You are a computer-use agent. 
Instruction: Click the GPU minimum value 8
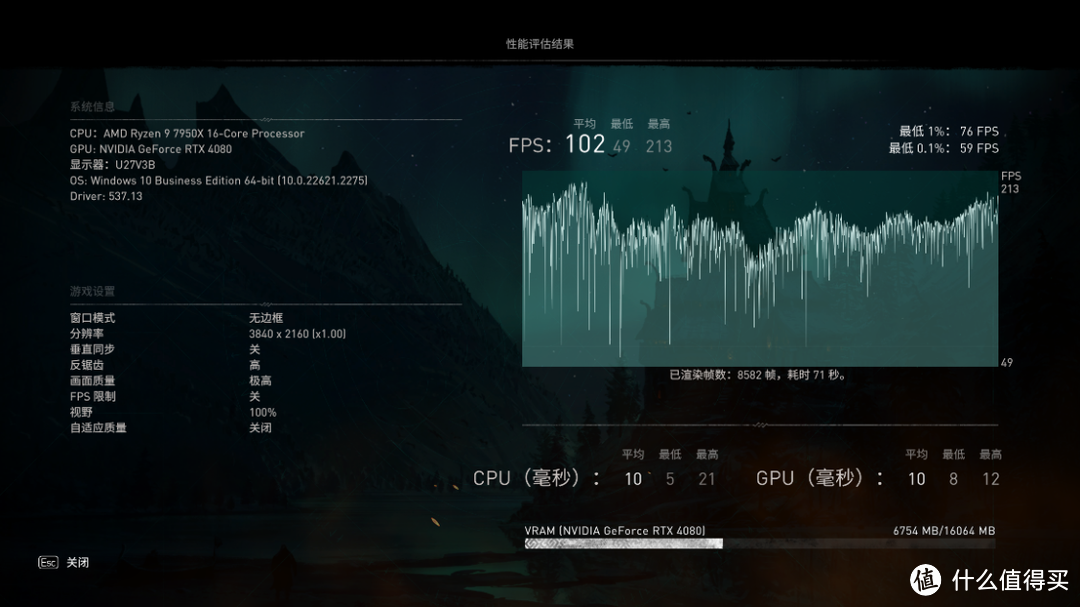pyautogui.click(x=953, y=479)
